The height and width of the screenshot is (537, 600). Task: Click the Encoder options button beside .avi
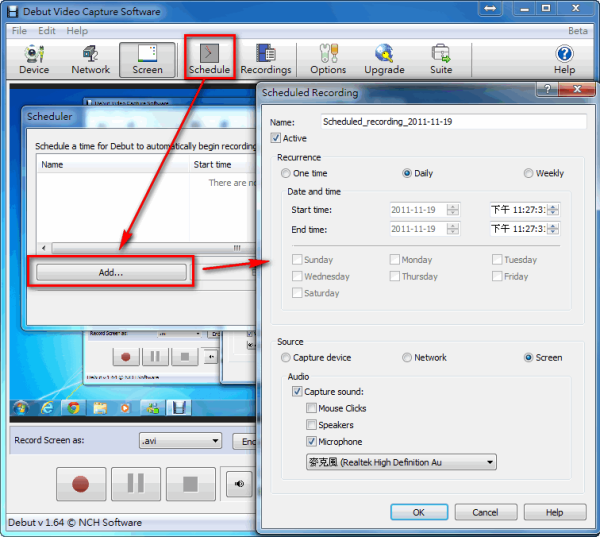pos(244,441)
